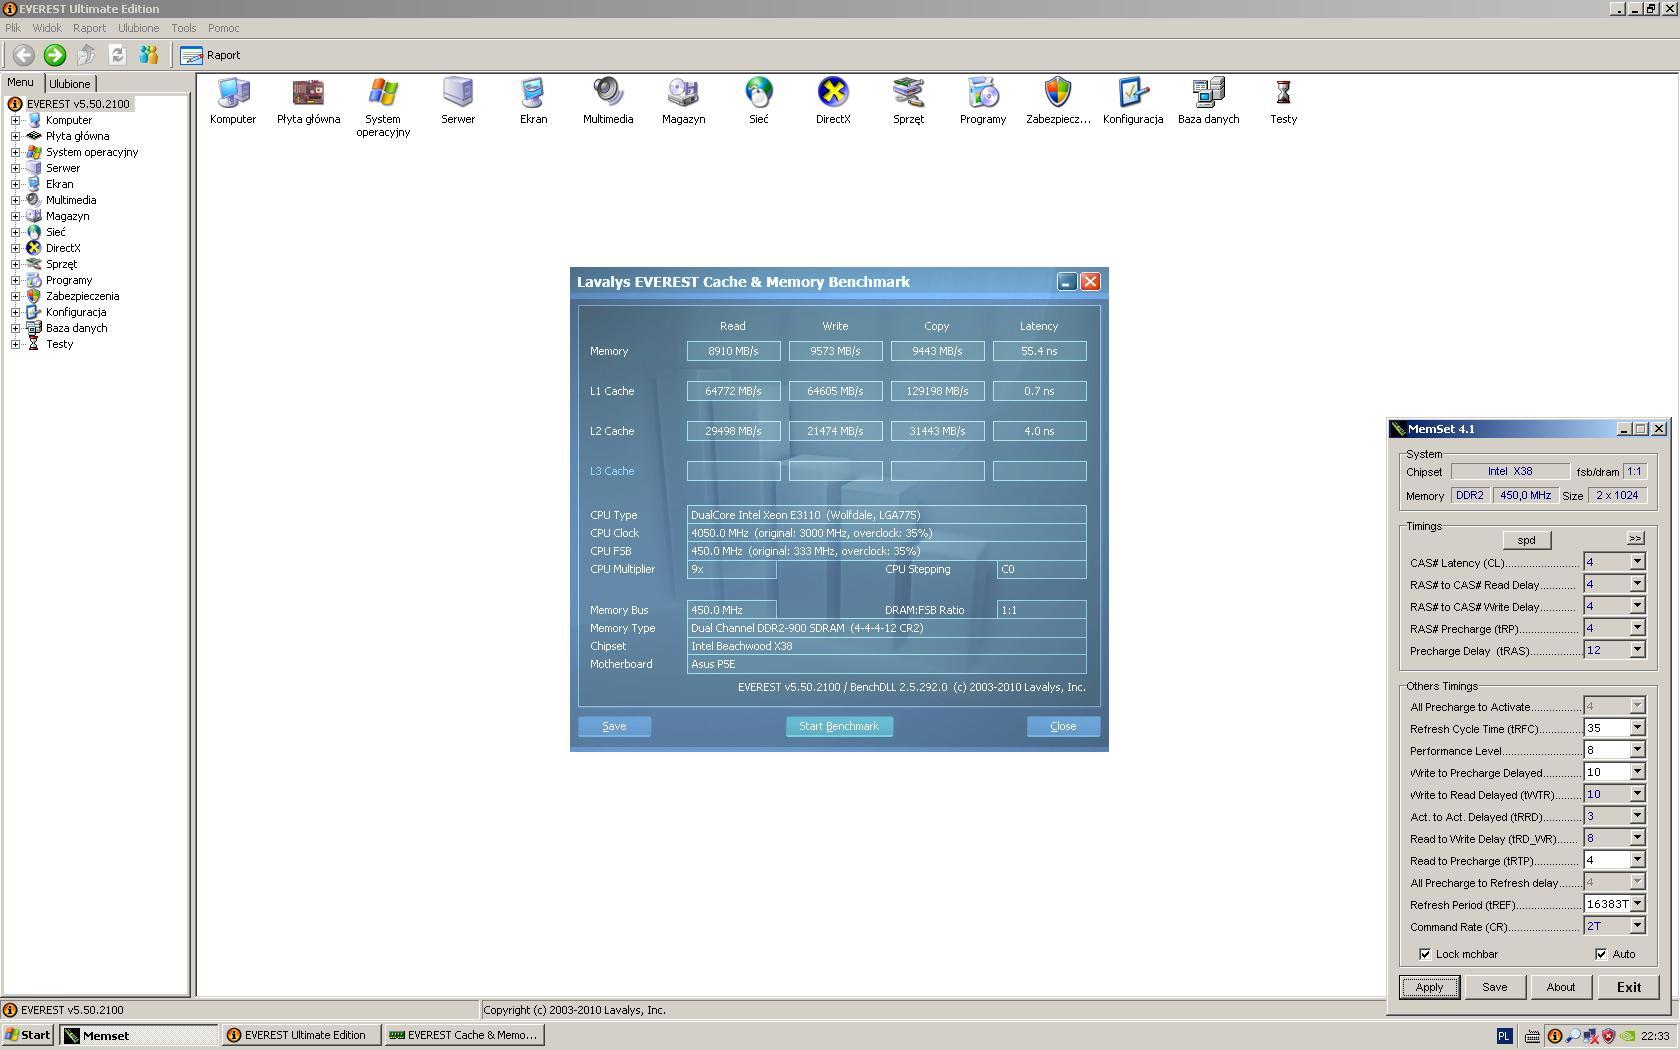This screenshot has width=1680, height=1050.
Task: Toggle the Lock mchbar checkbox
Action: pyautogui.click(x=1425, y=954)
